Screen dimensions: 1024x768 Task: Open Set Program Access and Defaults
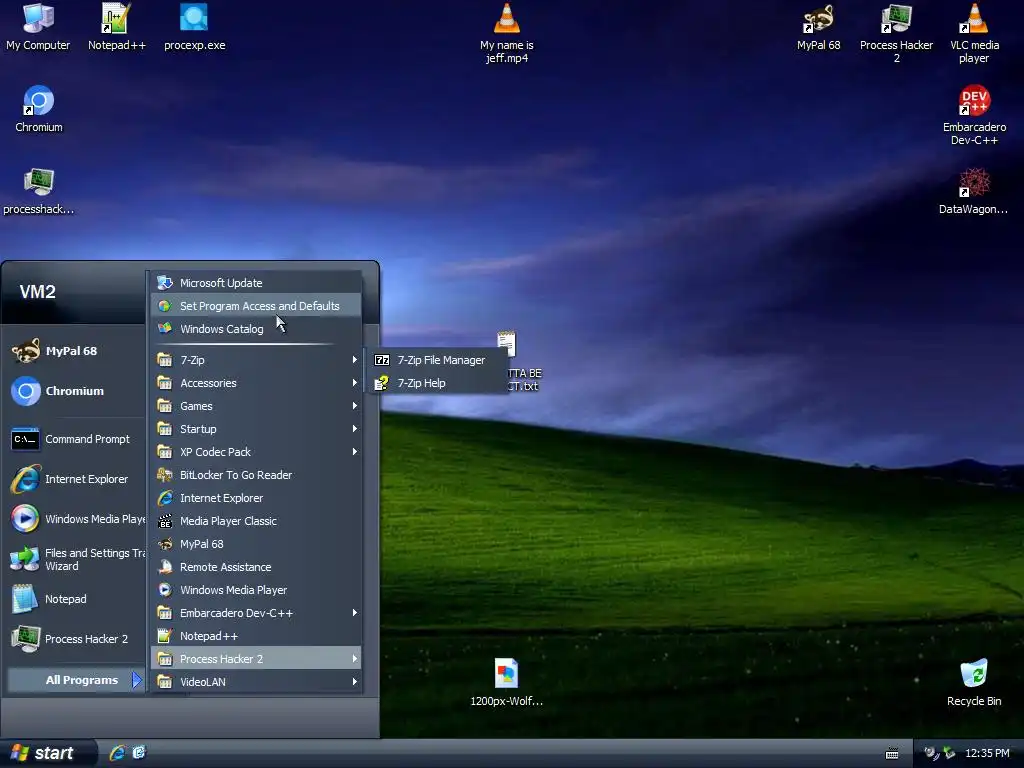(257, 306)
